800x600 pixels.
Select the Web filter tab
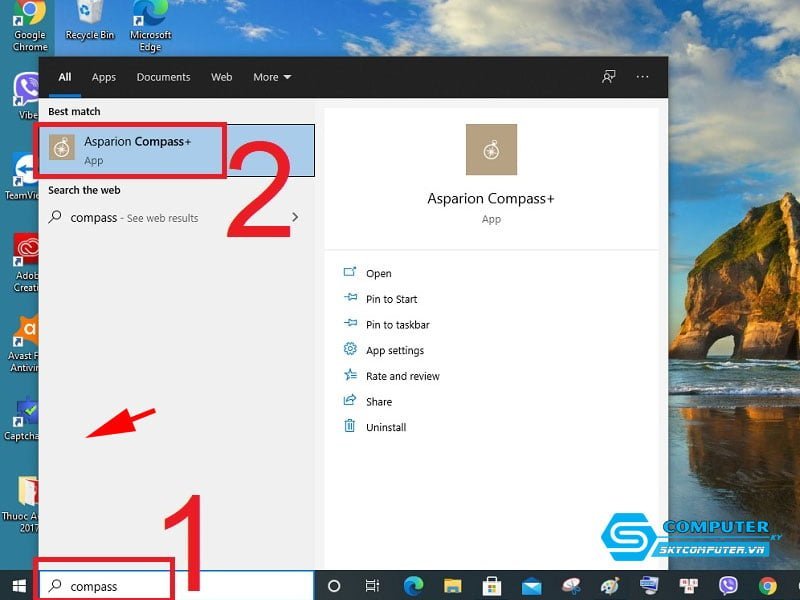(x=221, y=77)
